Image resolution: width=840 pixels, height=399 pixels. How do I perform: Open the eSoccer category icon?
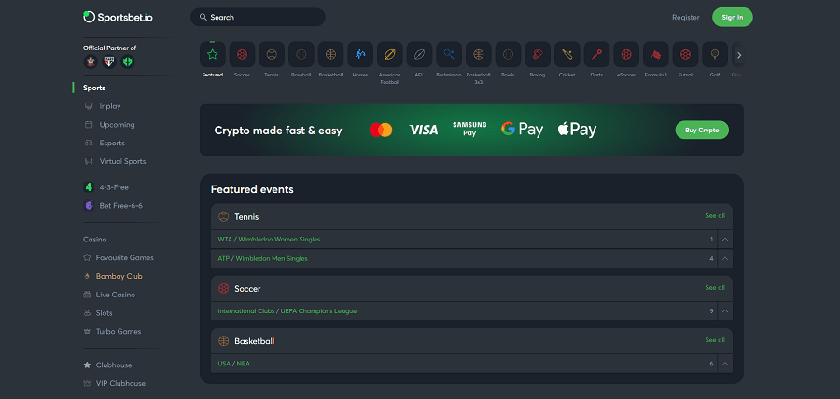click(626, 54)
